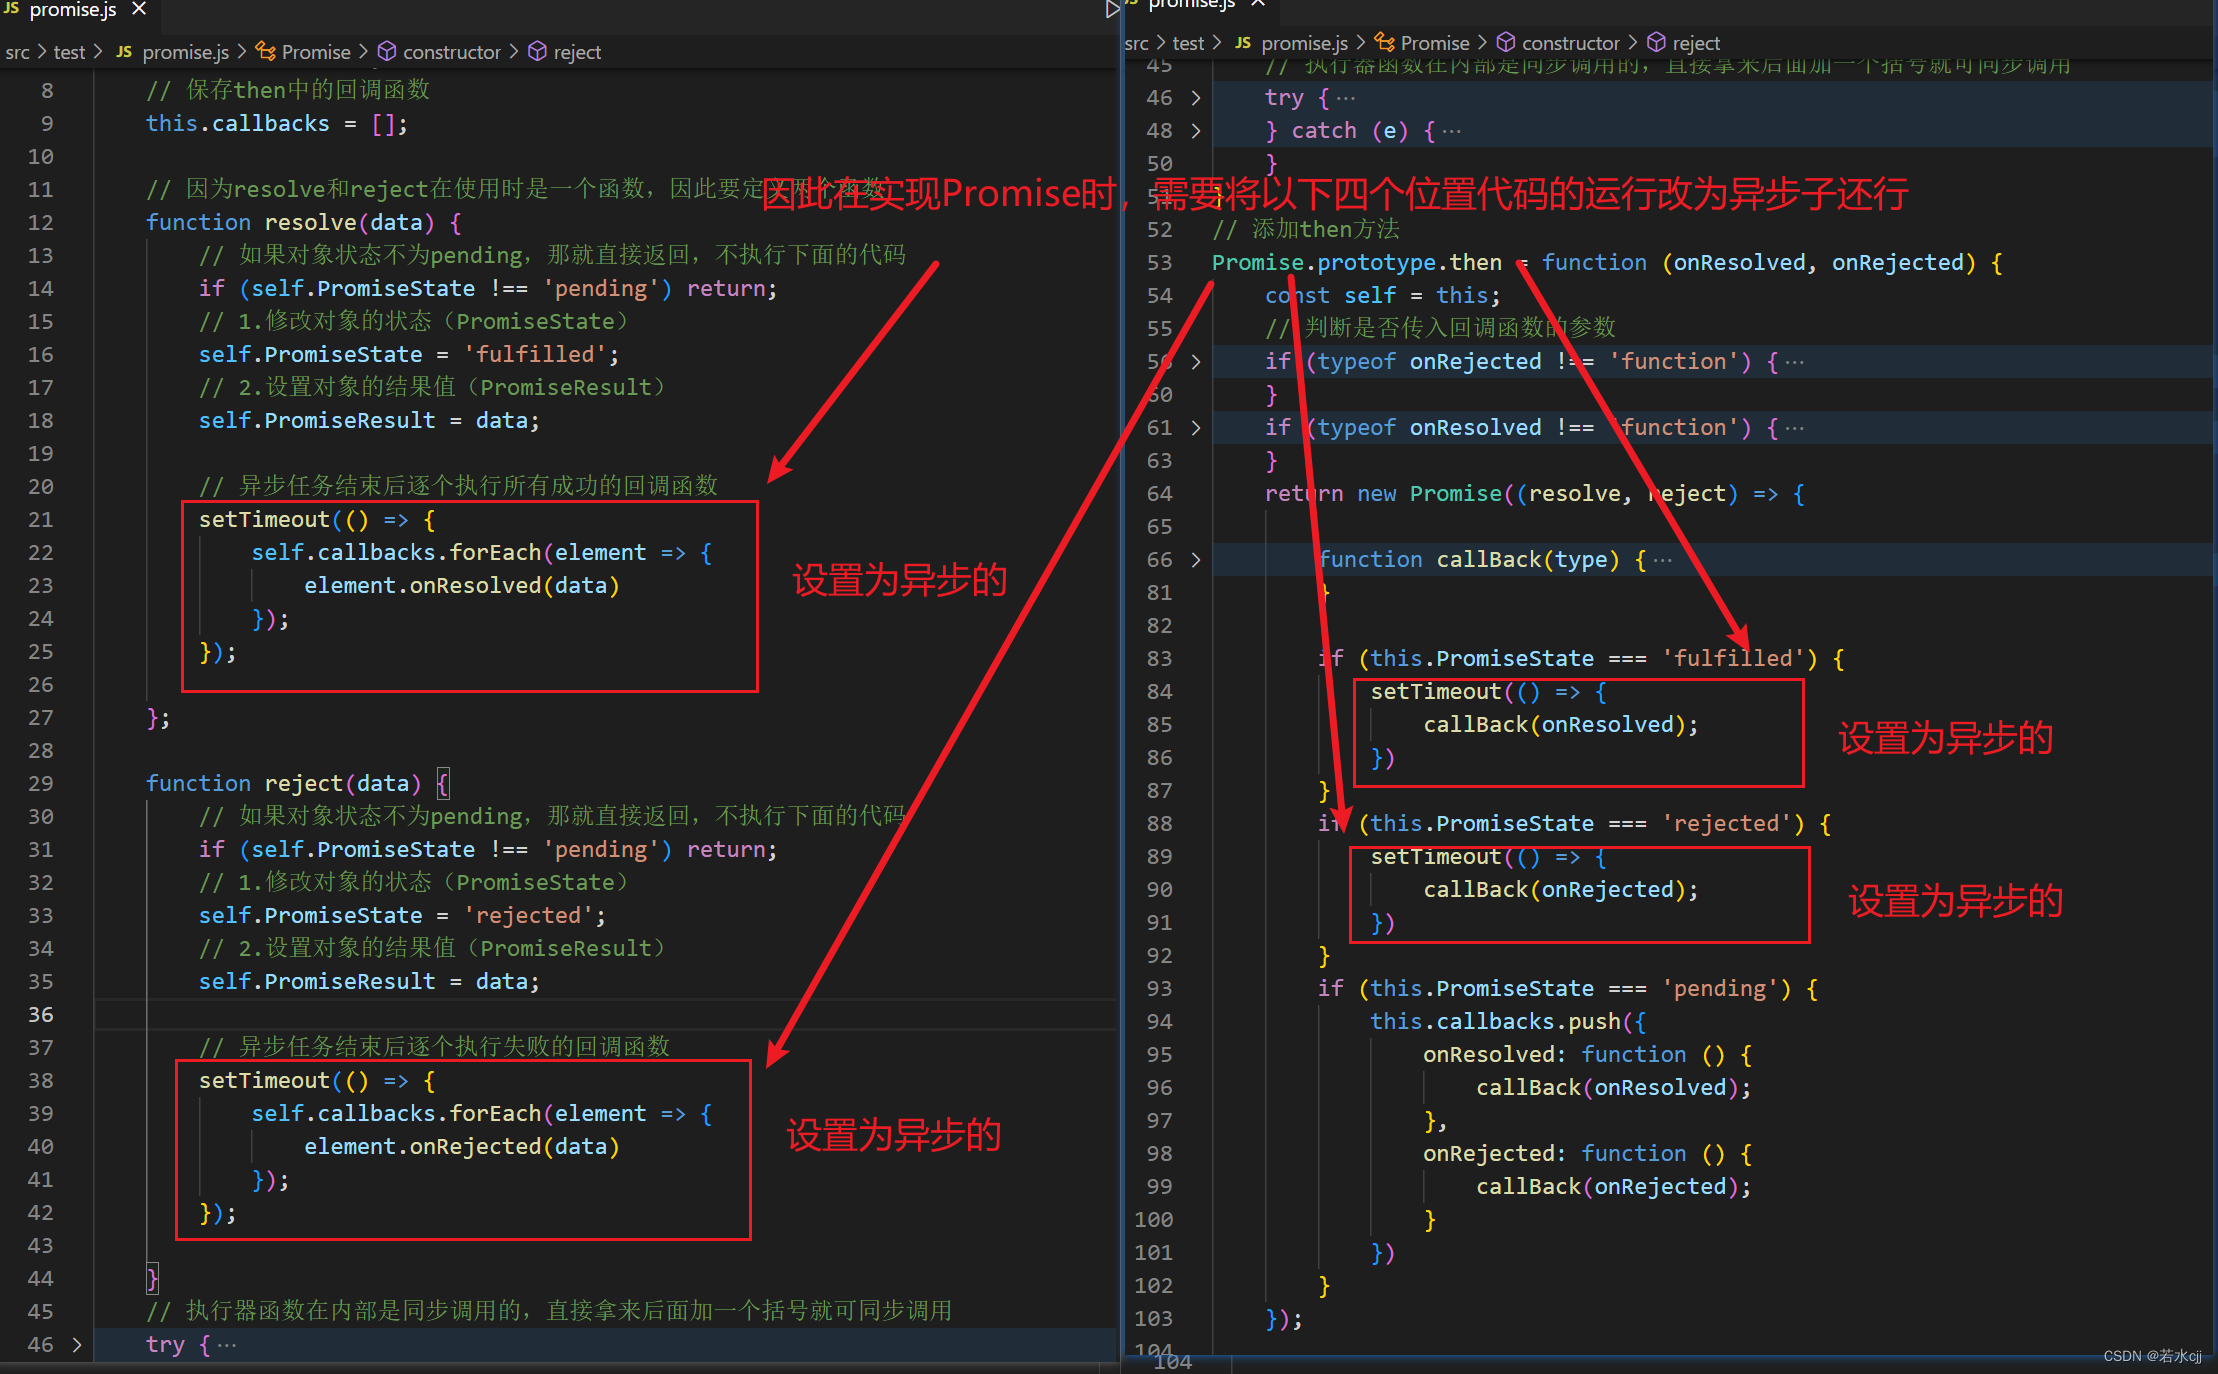Click the left promise.js tab label
Image resolution: width=2218 pixels, height=1374 pixels.
[x=72, y=9]
